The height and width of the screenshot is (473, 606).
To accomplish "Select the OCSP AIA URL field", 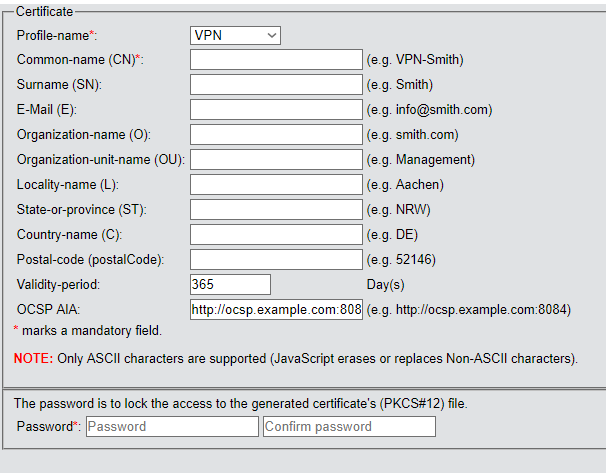I will coord(276,310).
